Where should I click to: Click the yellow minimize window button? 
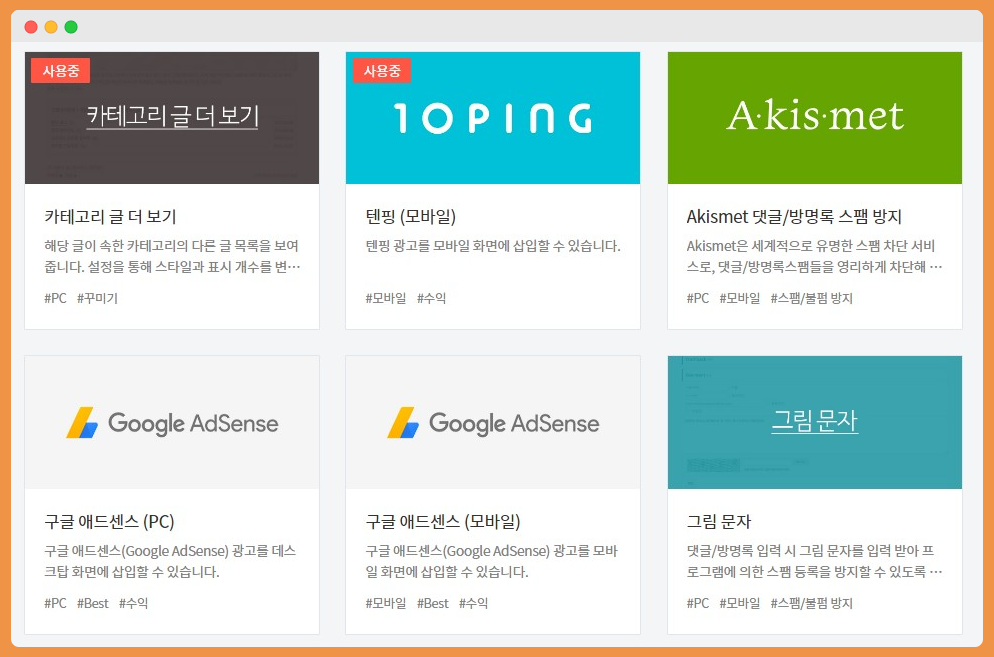51,27
